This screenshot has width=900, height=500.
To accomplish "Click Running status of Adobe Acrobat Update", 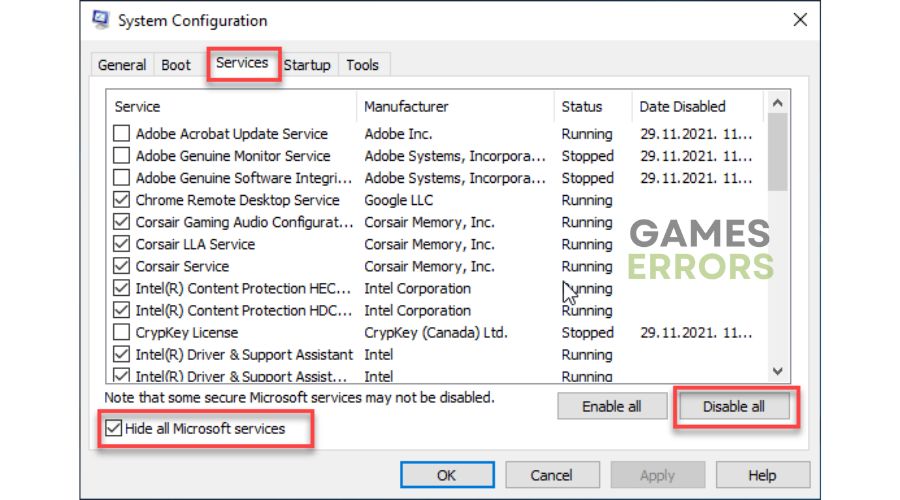I will [587, 134].
